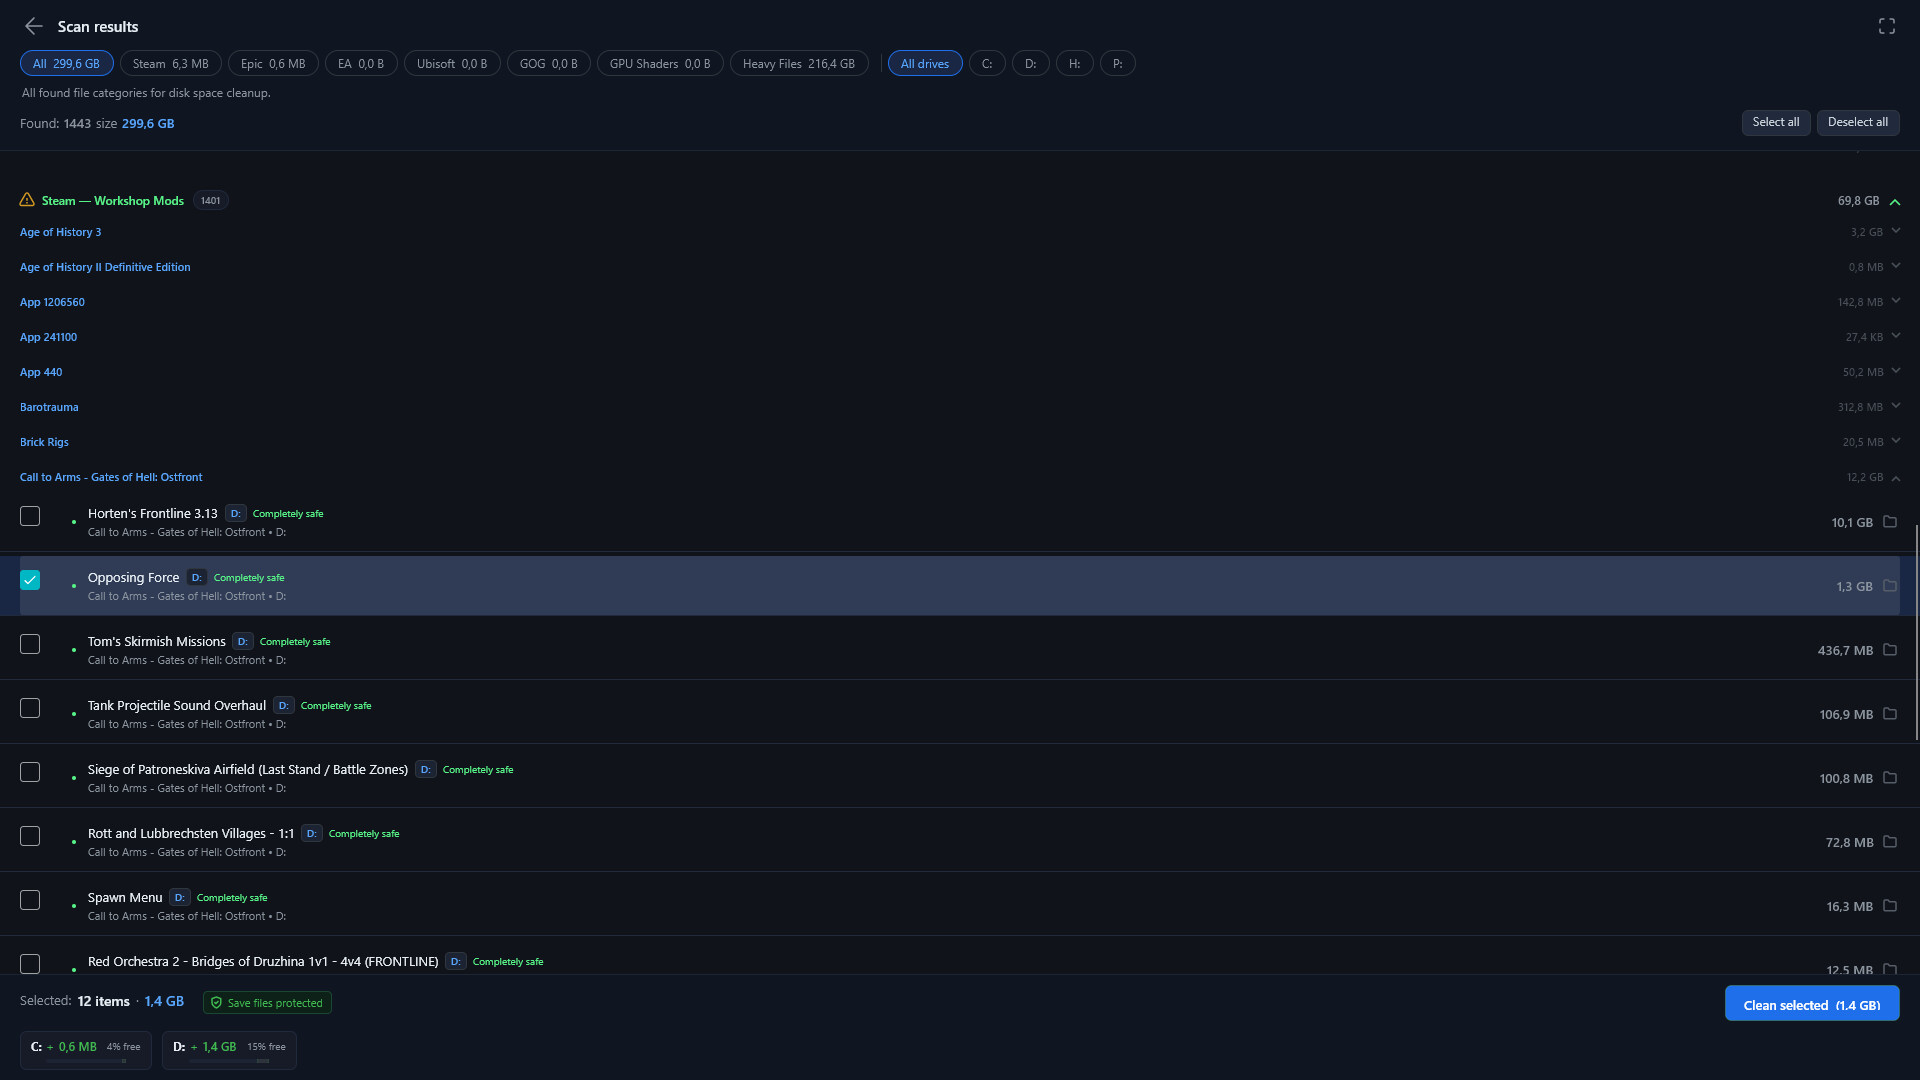
Task: Select the Ubisoft filter tab
Action: click(452, 63)
